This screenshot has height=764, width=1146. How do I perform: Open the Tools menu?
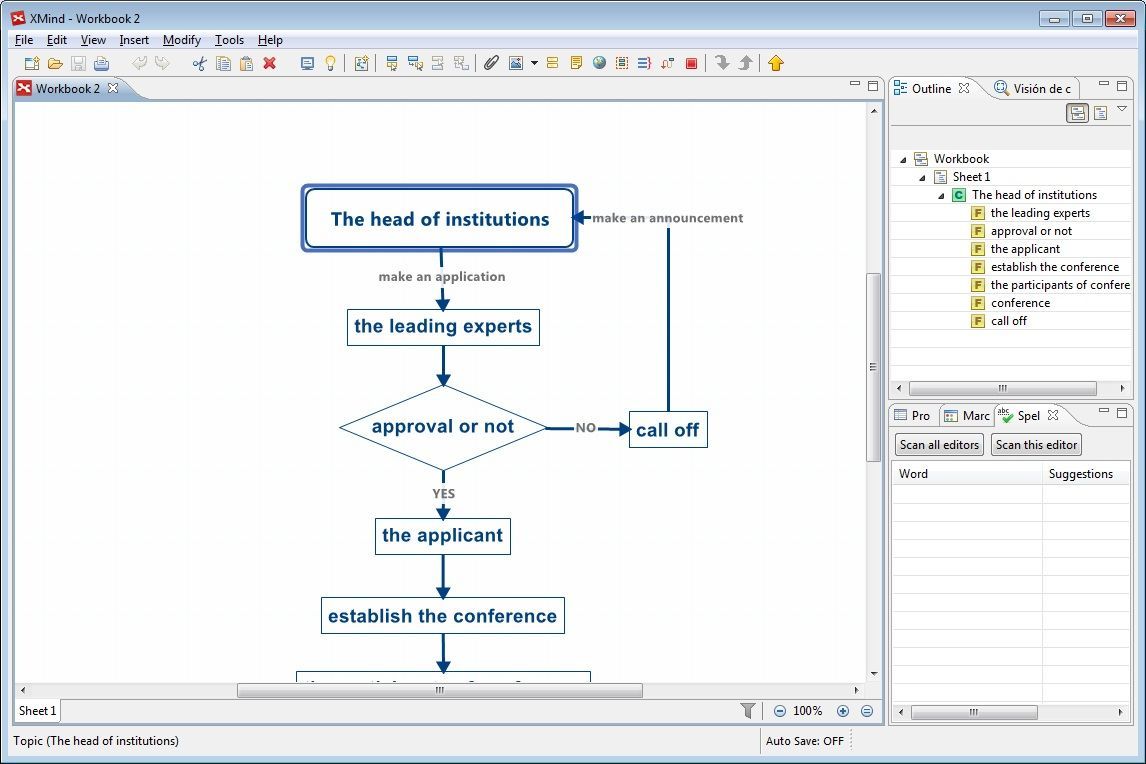coord(229,40)
